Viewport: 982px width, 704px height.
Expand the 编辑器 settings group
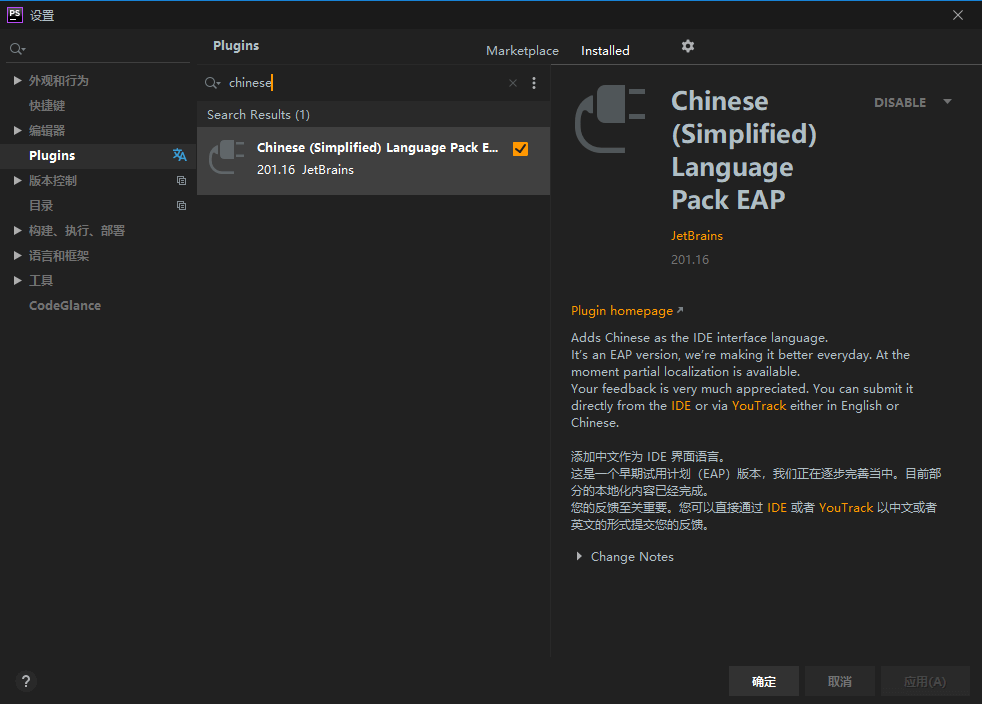[18, 130]
